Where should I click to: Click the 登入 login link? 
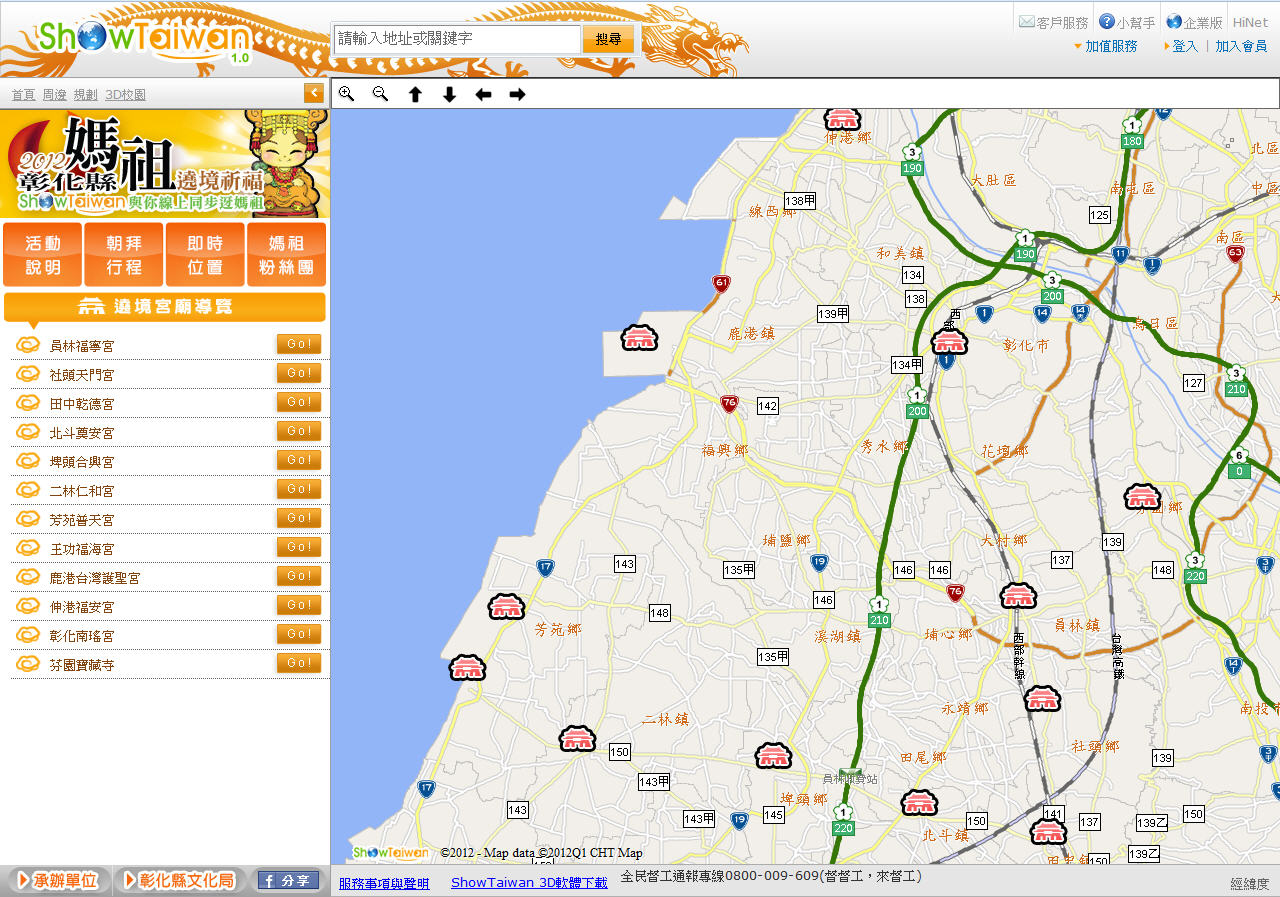1184,46
